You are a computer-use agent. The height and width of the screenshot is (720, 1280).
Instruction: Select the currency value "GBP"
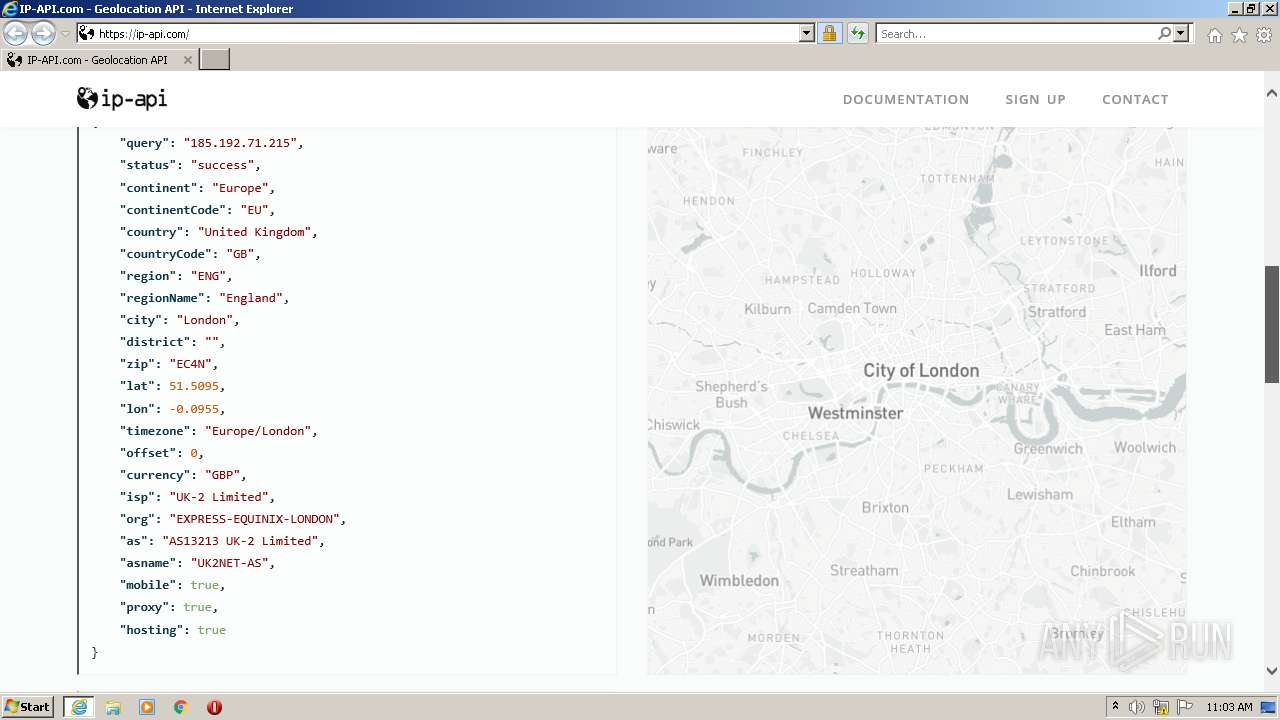(222, 474)
